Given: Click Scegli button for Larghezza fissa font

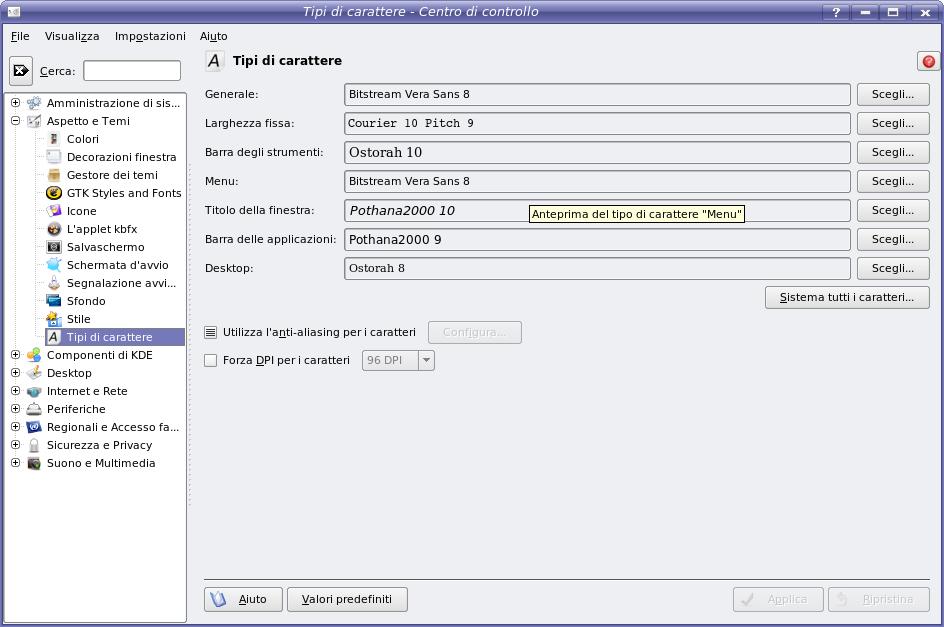Looking at the screenshot, I should 892,123.
